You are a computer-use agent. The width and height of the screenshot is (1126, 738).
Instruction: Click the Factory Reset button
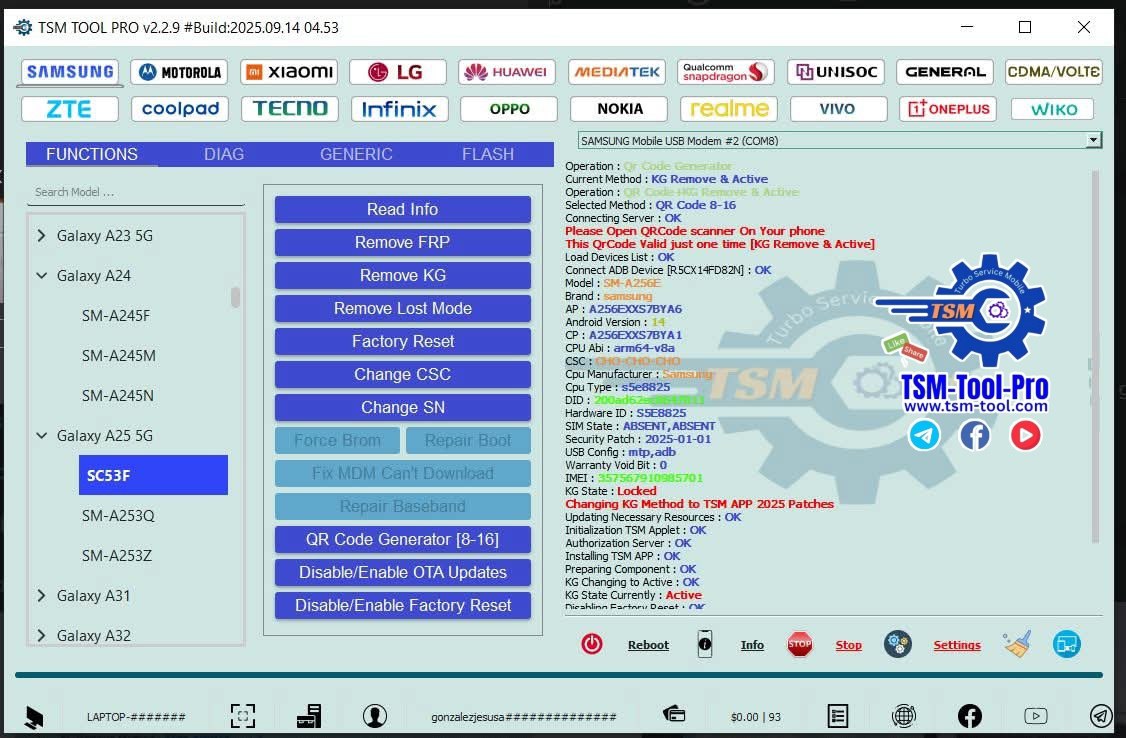403,342
